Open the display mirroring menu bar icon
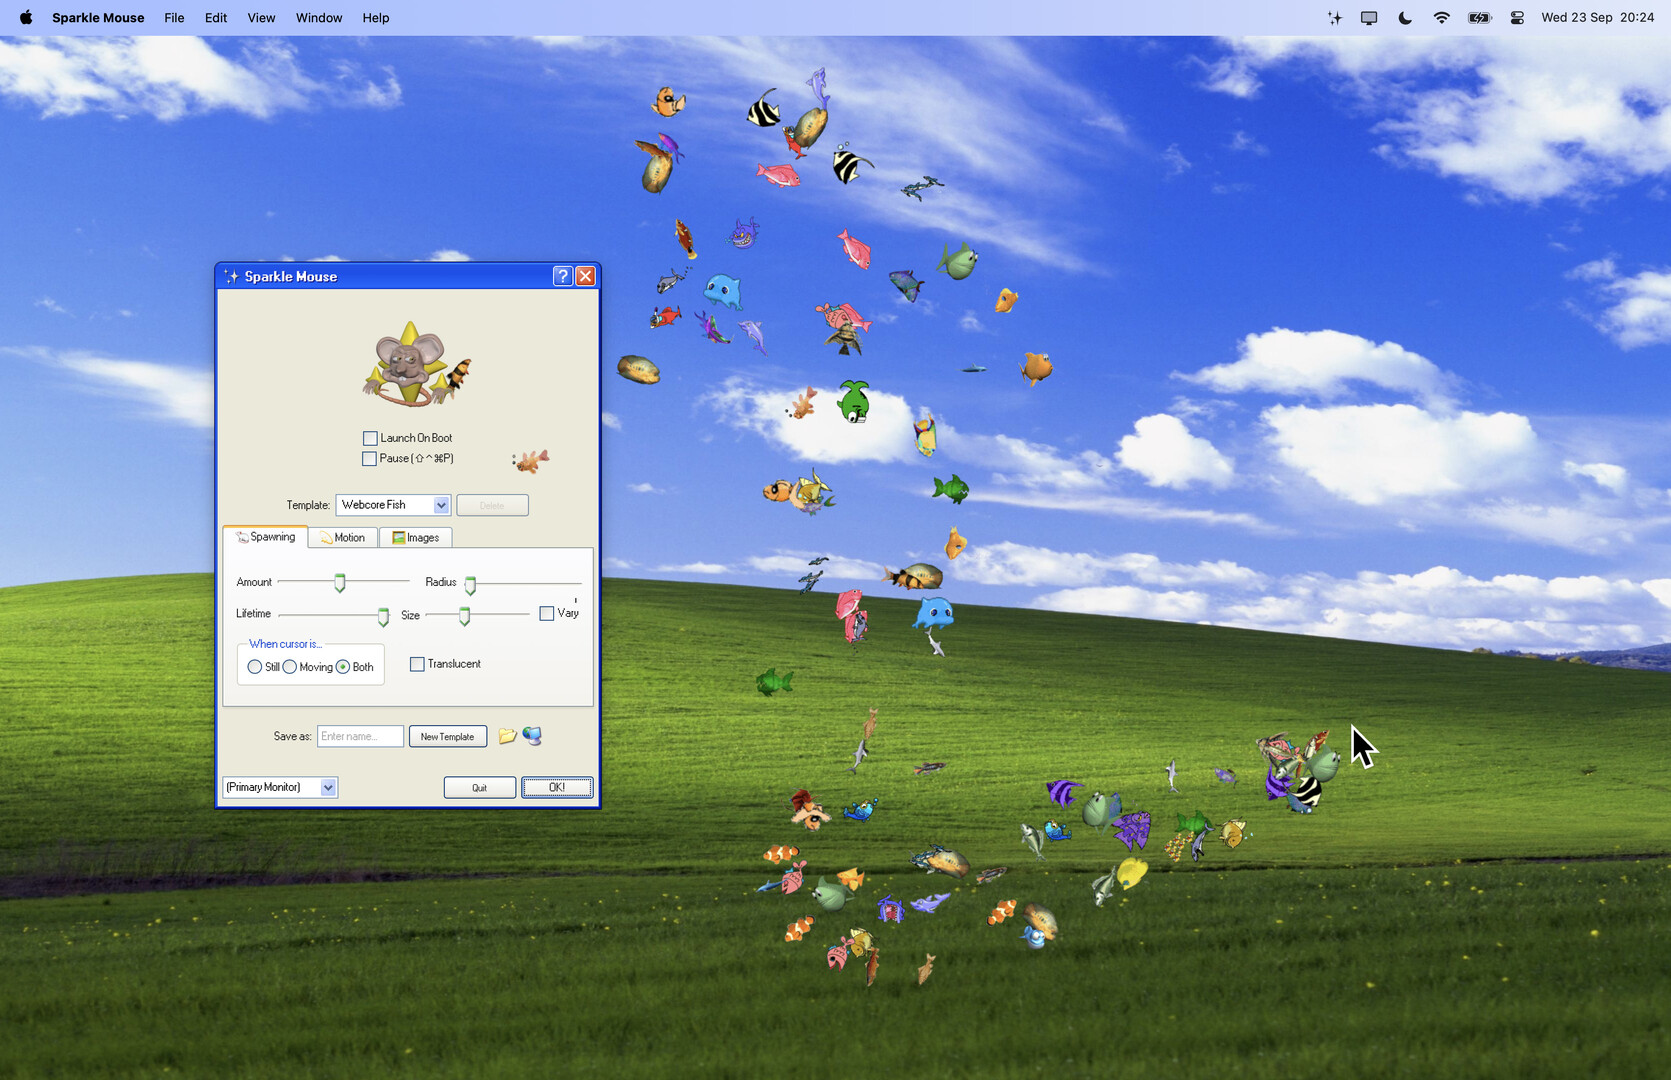1671x1080 pixels. [1369, 18]
